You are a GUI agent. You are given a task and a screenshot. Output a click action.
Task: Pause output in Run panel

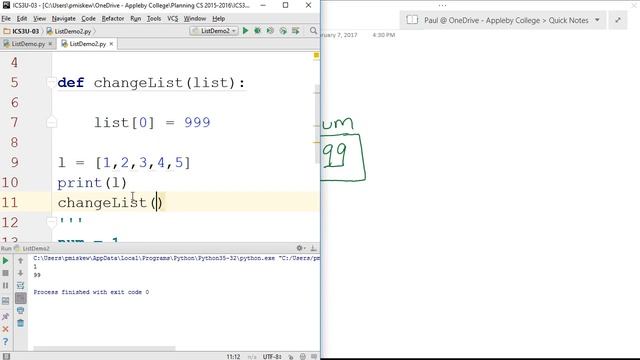6,285
